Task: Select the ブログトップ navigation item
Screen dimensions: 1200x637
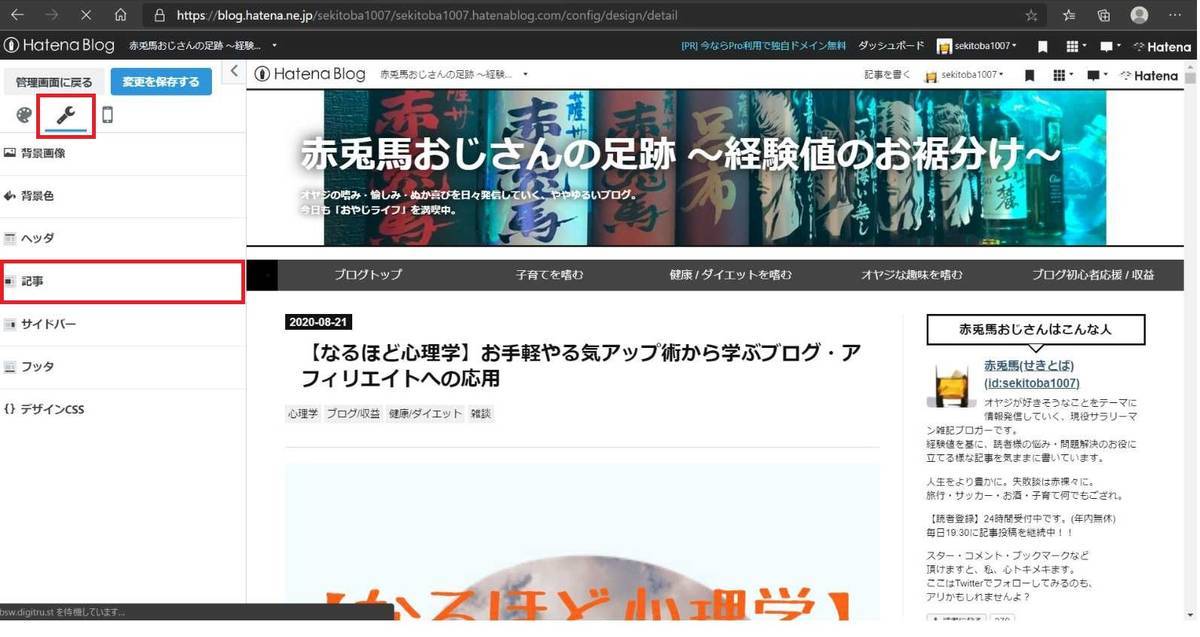Action: pyautogui.click(x=368, y=275)
